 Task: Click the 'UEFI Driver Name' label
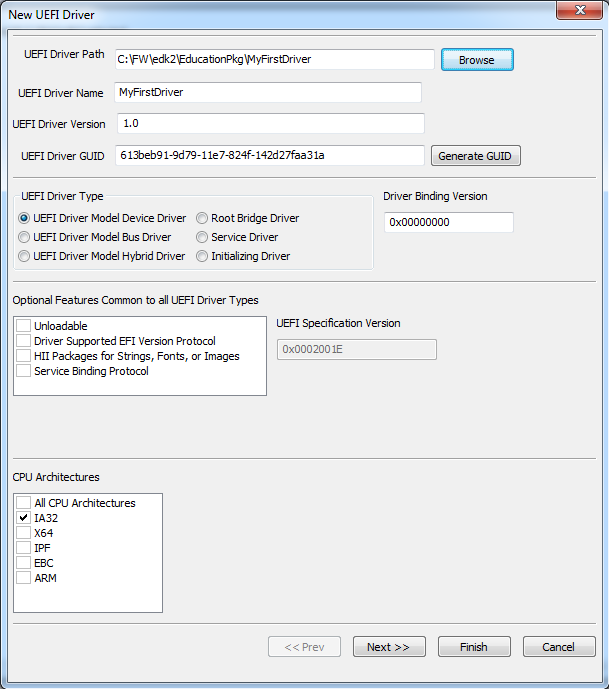[61, 93]
